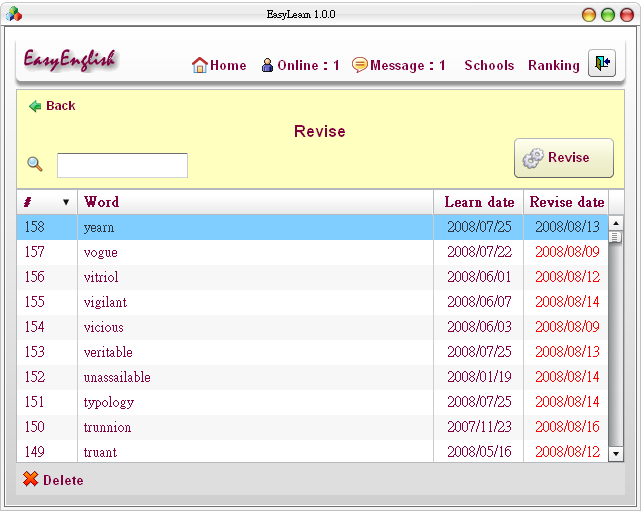Click the red X delete icon
Screen dimensions: 641x511
pyautogui.click(x=31, y=479)
